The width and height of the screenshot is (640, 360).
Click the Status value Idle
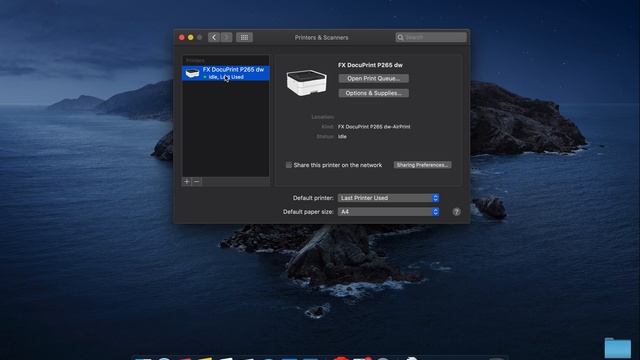click(342, 136)
